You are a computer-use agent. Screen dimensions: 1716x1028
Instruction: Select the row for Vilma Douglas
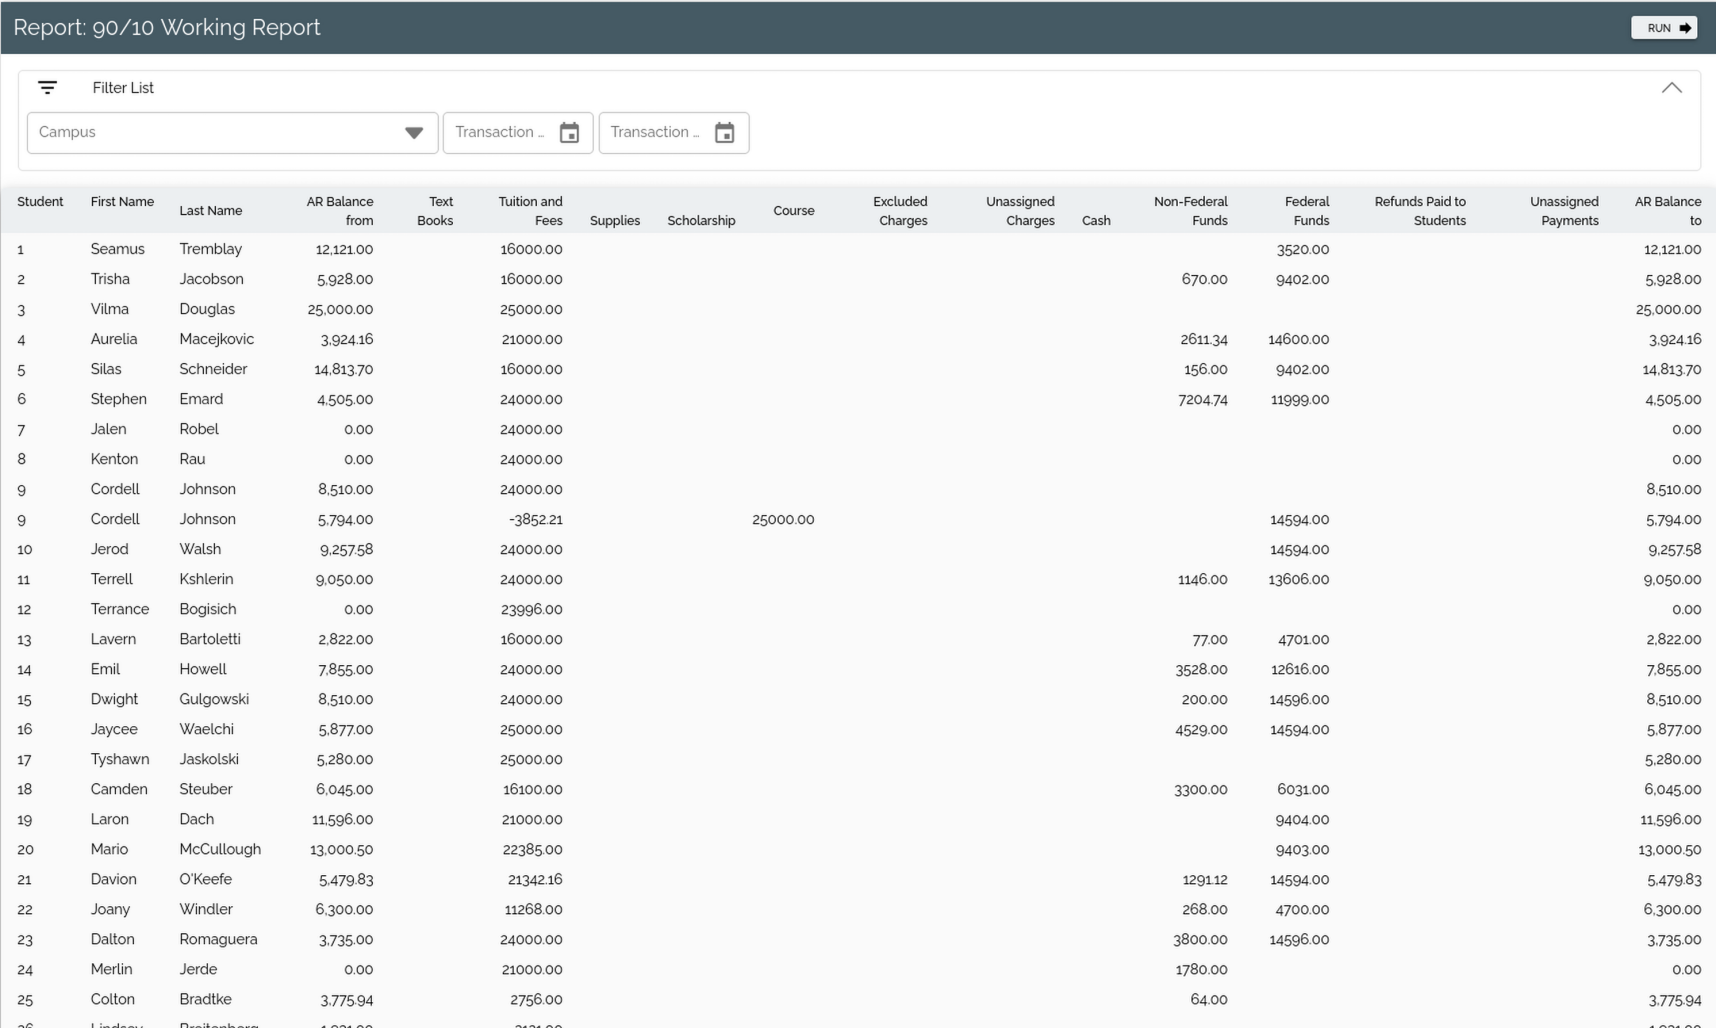tap(206, 309)
